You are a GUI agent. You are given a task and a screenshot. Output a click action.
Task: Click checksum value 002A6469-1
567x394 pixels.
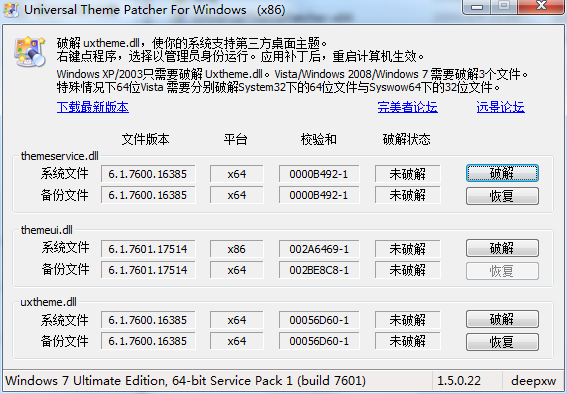[319, 249]
